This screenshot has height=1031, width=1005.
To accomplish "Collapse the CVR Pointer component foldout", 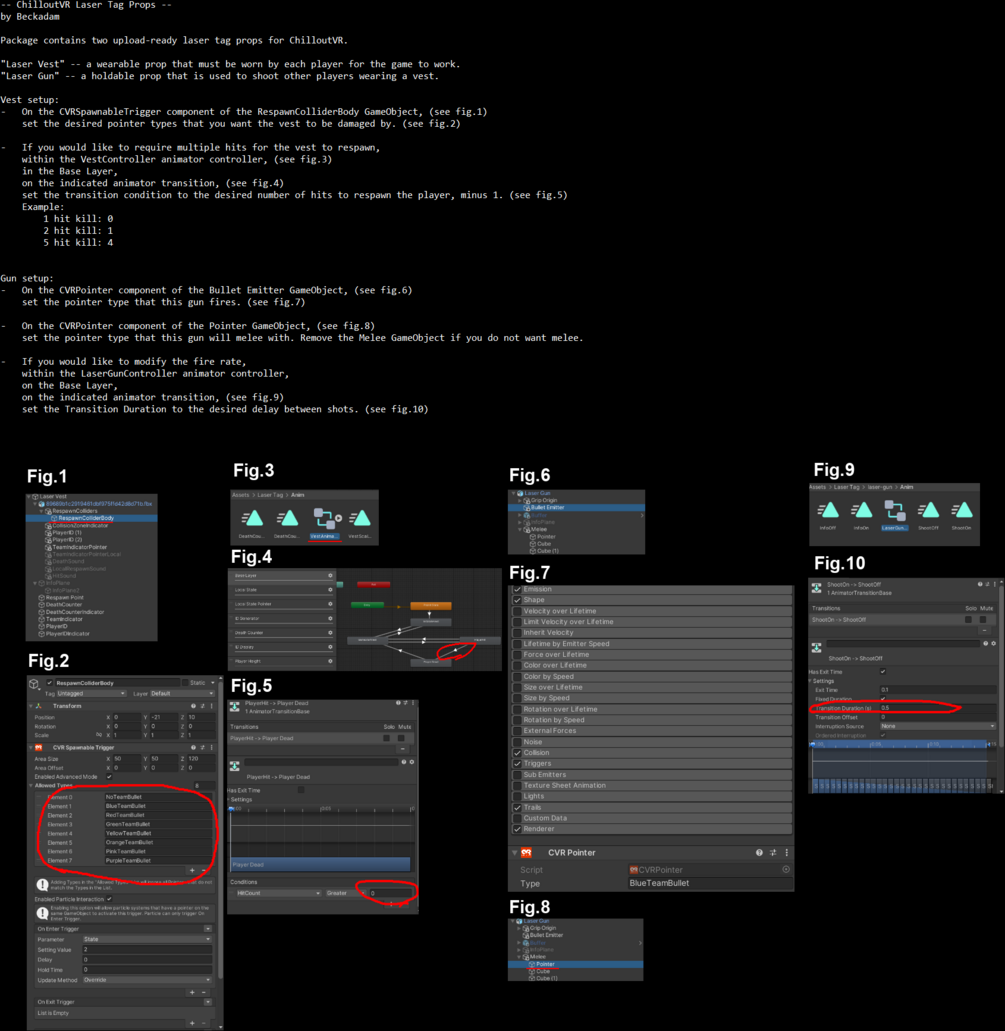I will point(514,853).
